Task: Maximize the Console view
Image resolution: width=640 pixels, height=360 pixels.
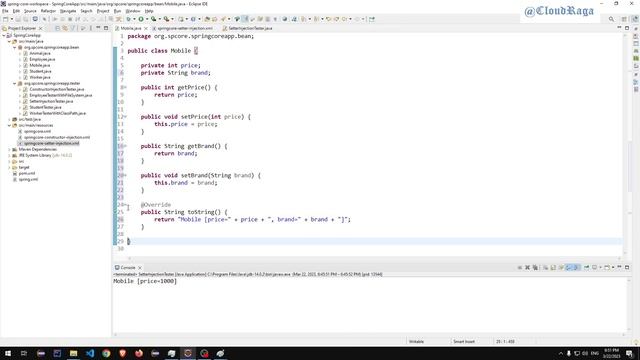Action: [x=627, y=267]
